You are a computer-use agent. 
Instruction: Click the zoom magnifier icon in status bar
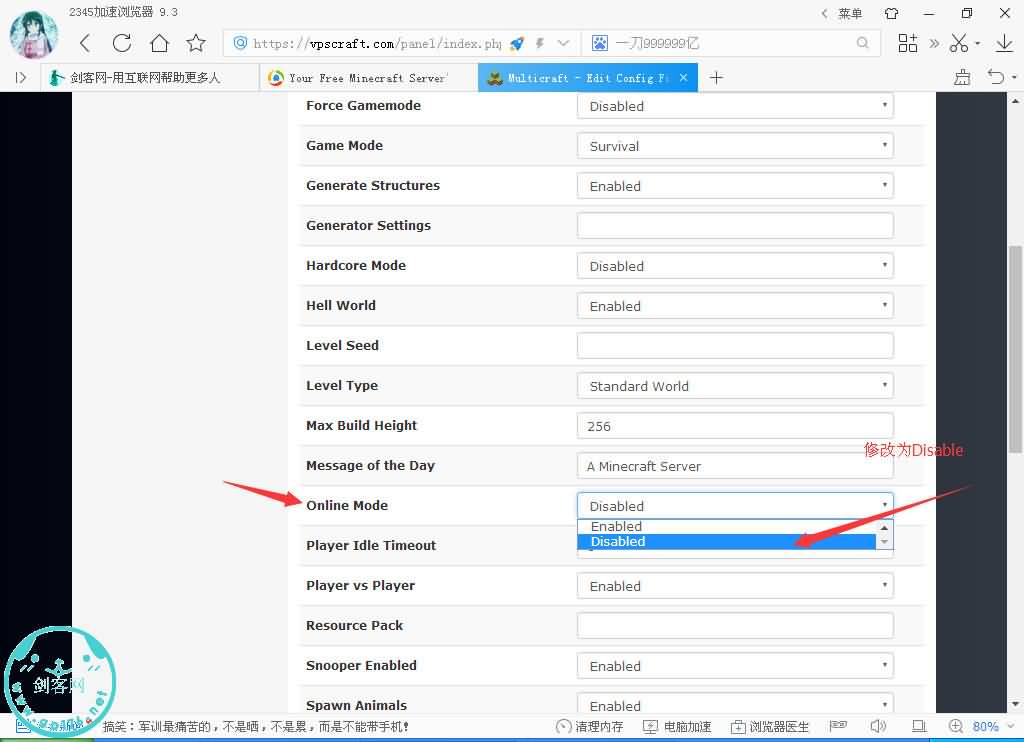pyautogui.click(x=955, y=726)
